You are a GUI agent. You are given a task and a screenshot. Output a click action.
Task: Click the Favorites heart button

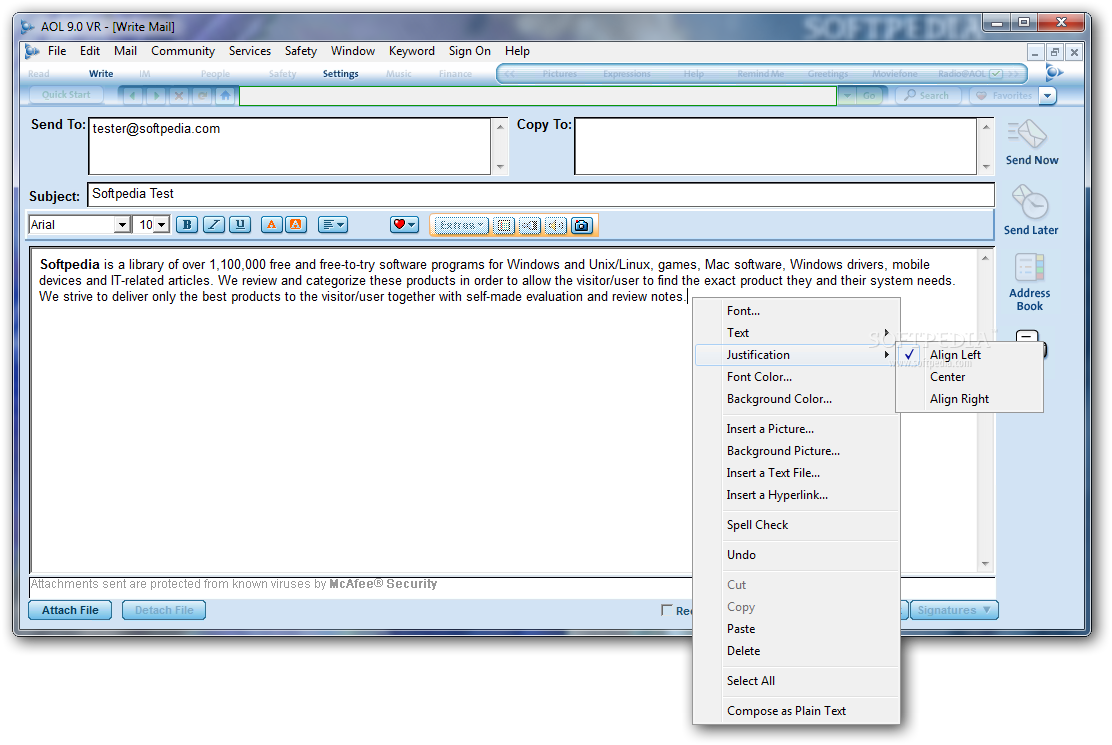click(1004, 95)
